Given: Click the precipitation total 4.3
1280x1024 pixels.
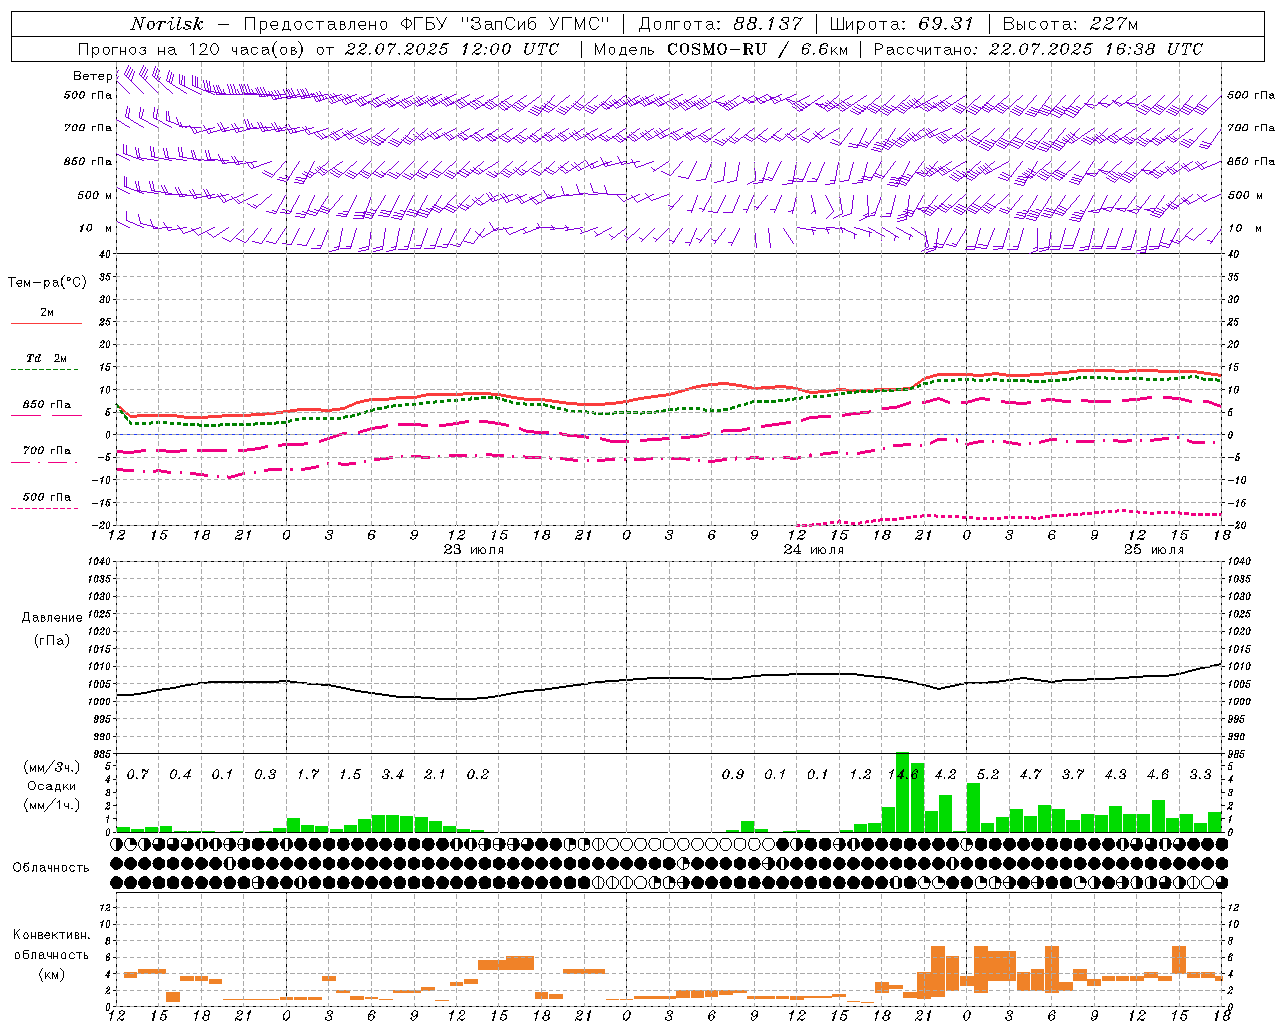Looking at the screenshot, I should point(1115,775).
